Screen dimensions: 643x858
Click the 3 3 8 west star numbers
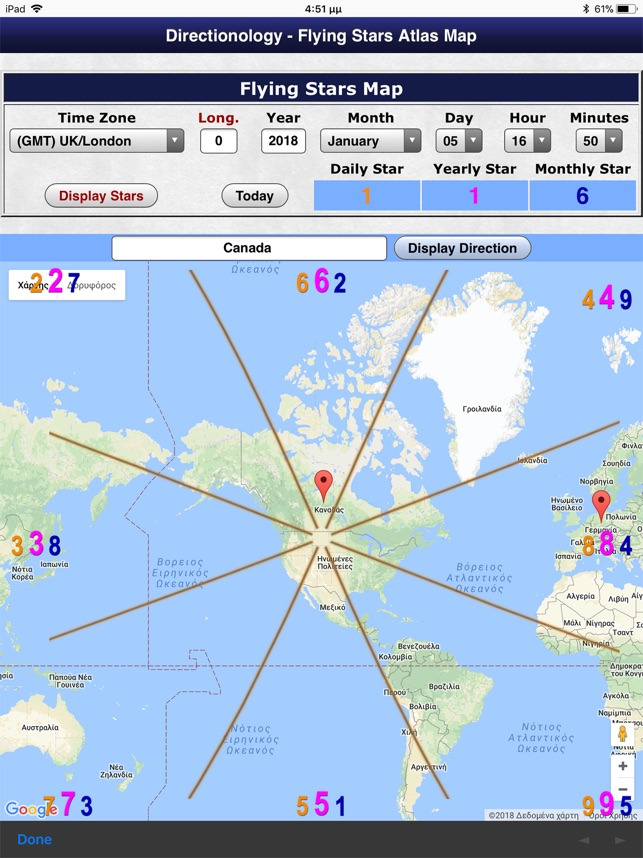click(36, 544)
